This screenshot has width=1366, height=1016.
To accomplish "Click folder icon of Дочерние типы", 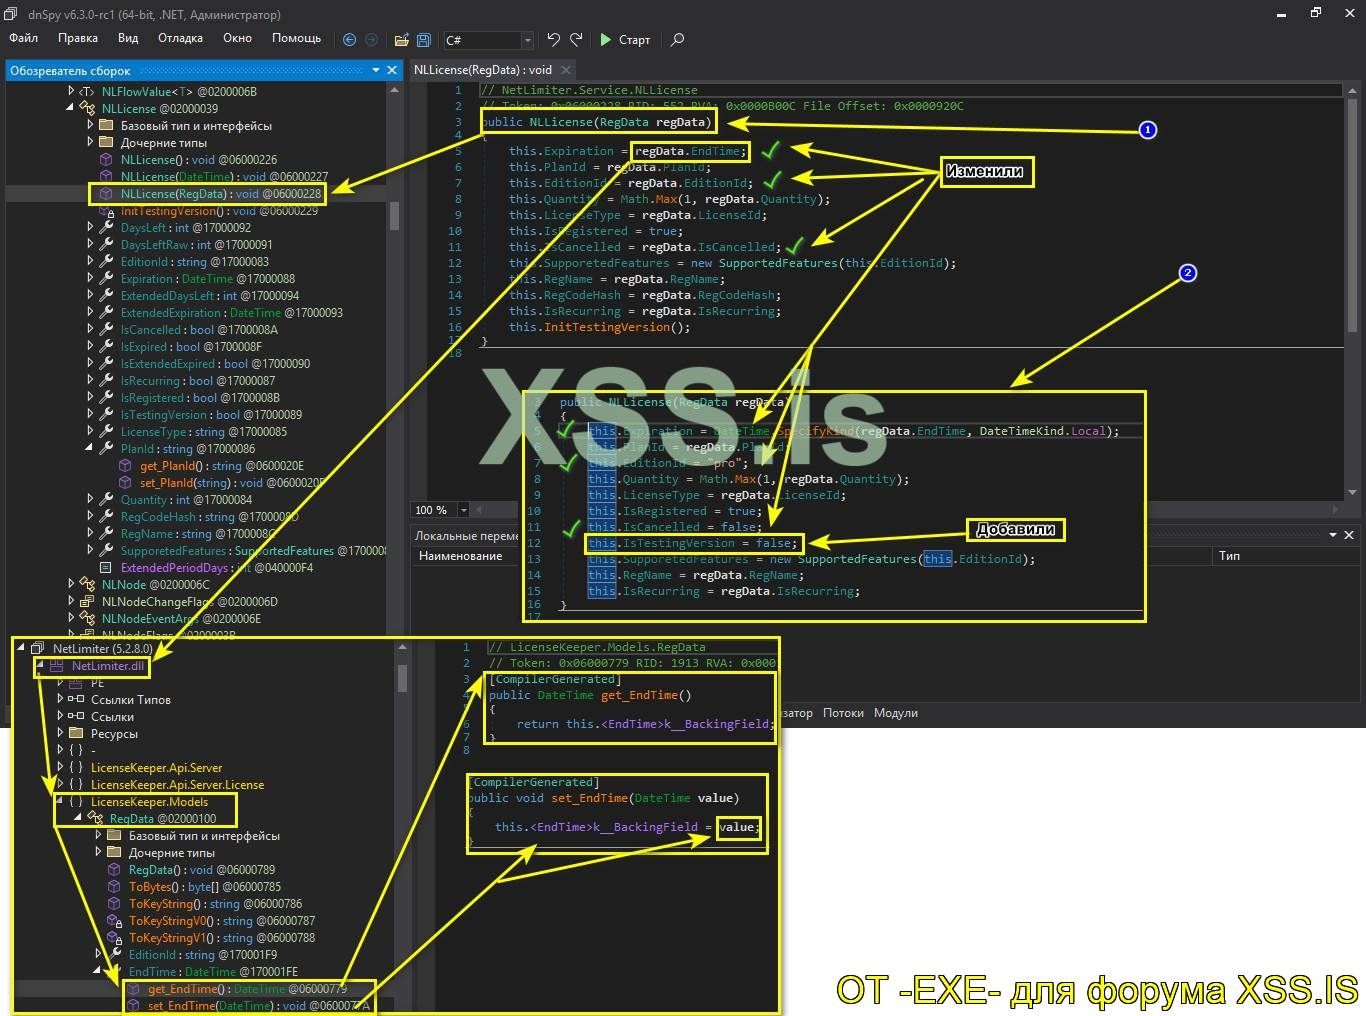I will pos(107,143).
